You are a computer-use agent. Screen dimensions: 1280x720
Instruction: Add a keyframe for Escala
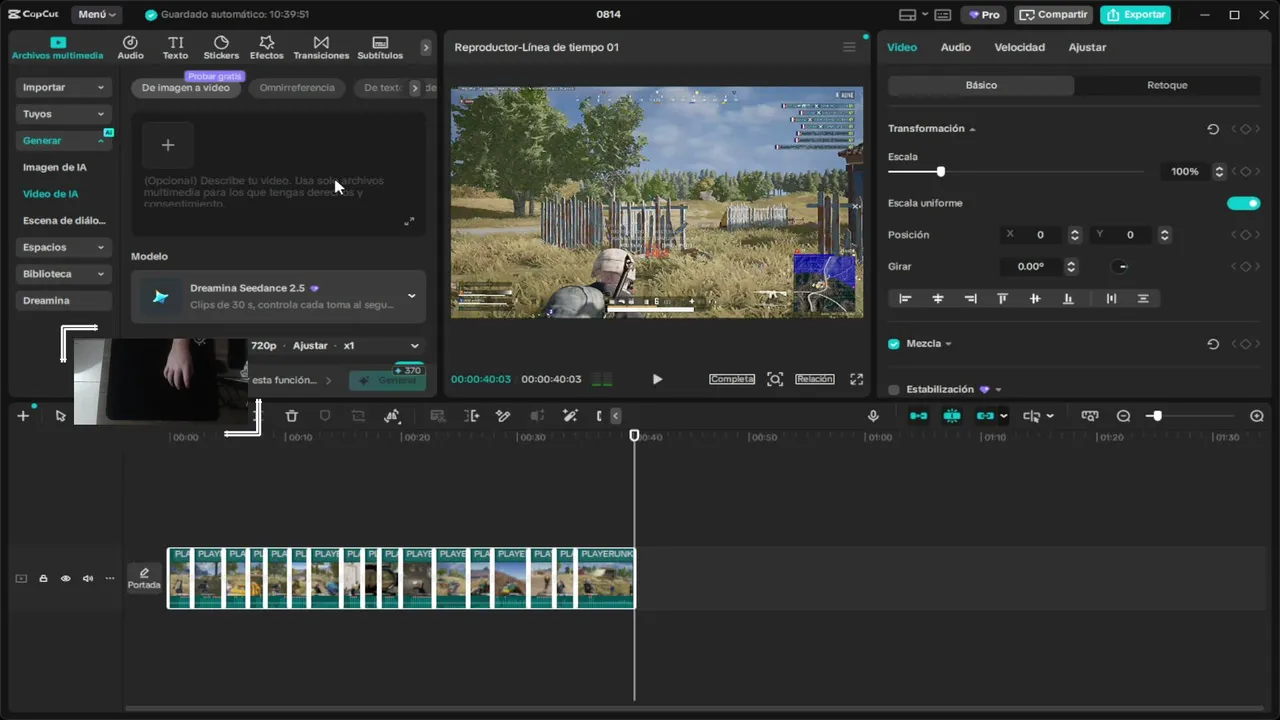(1245, 172)
